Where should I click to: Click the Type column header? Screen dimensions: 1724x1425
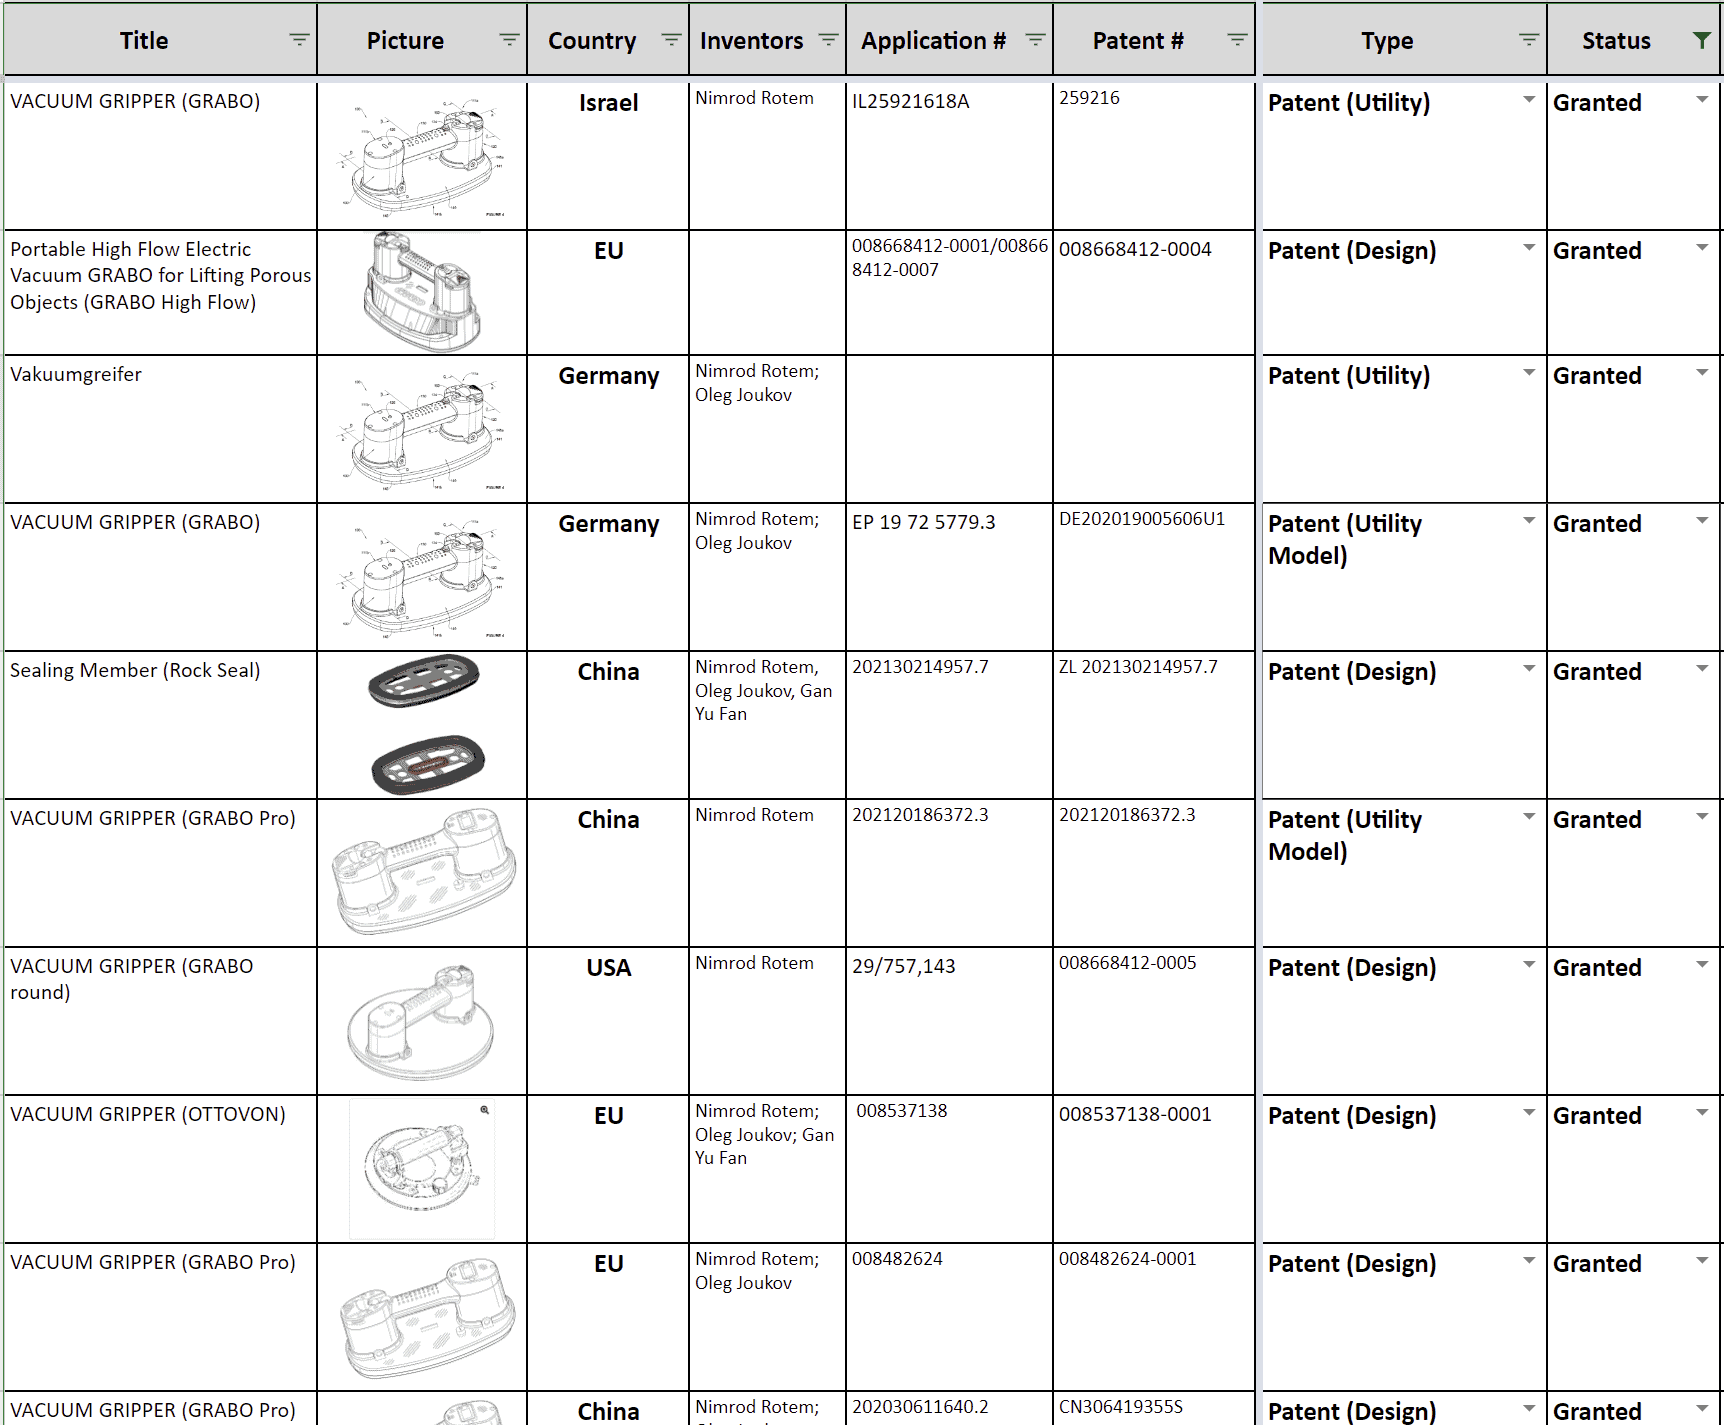click(1404, 40)
